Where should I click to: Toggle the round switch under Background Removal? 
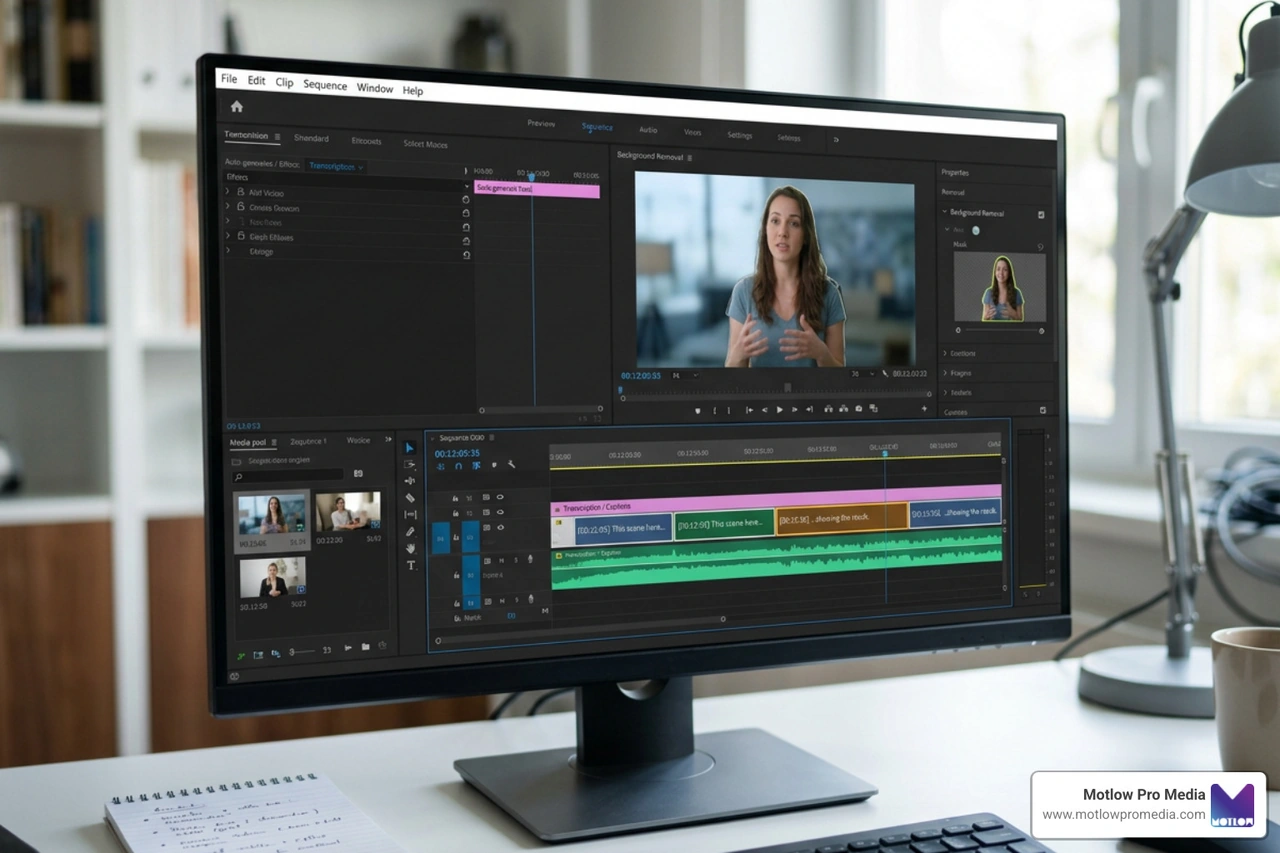(x=976, y=230)
